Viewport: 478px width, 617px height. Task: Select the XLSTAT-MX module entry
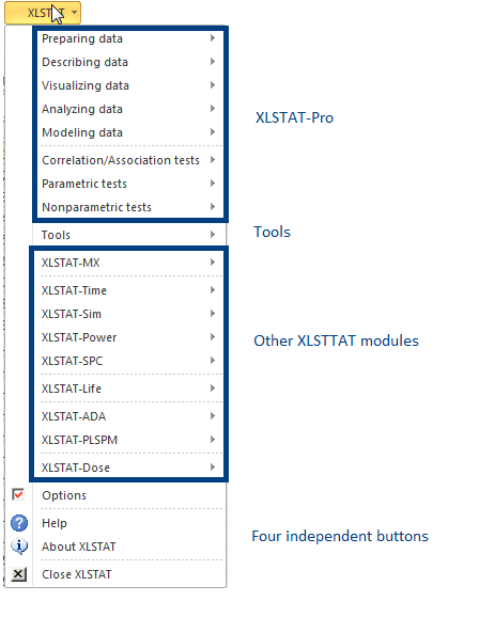[x=129, y=262]
